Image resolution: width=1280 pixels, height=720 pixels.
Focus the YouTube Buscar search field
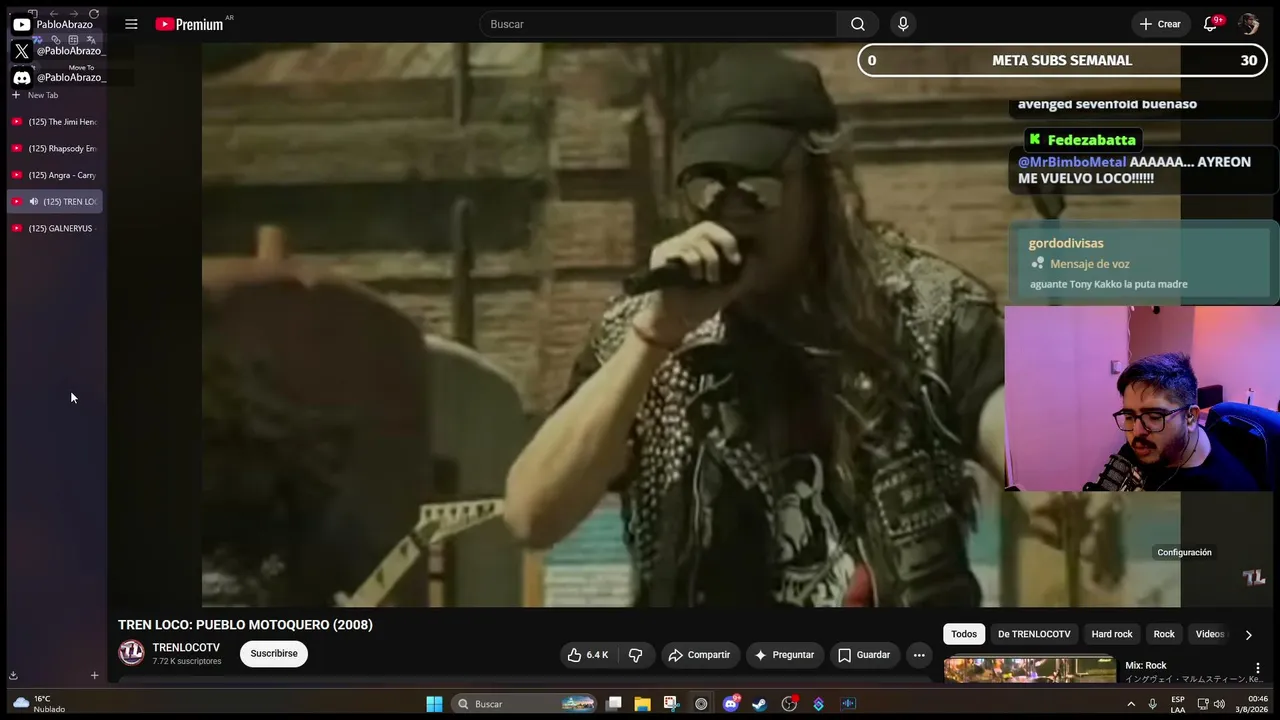(658, 24)
